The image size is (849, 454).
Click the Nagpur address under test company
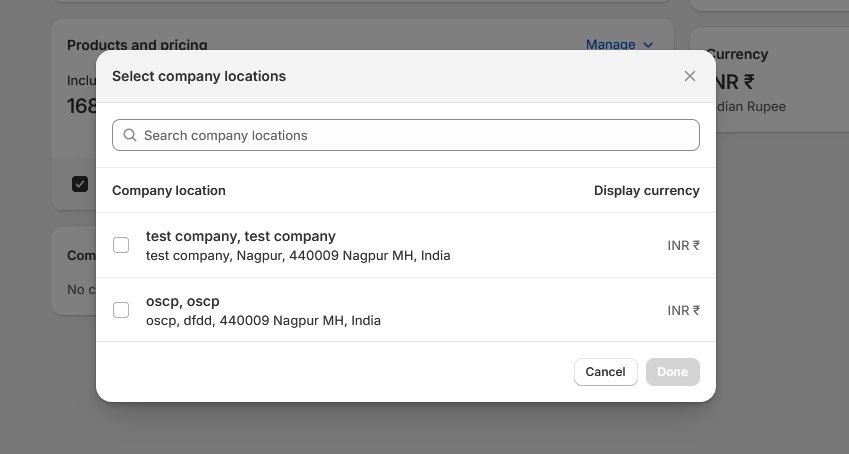(x=298, y=255)
